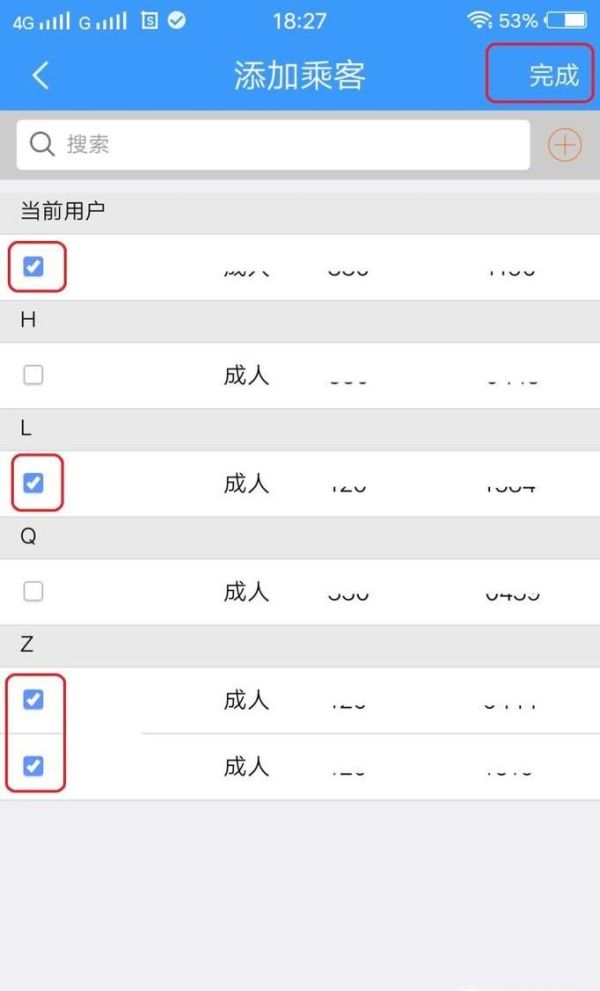Focus the 搜索 search input field
The height and width of the screenshot is (991, 600).
[290, 145]
